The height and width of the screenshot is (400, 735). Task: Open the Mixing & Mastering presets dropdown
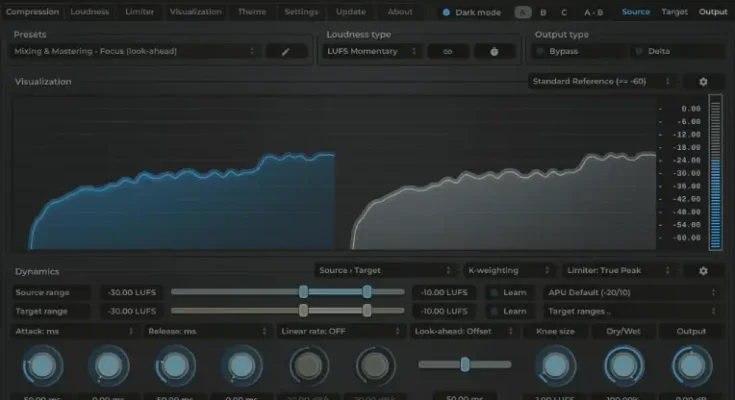(x=138, y=51)
